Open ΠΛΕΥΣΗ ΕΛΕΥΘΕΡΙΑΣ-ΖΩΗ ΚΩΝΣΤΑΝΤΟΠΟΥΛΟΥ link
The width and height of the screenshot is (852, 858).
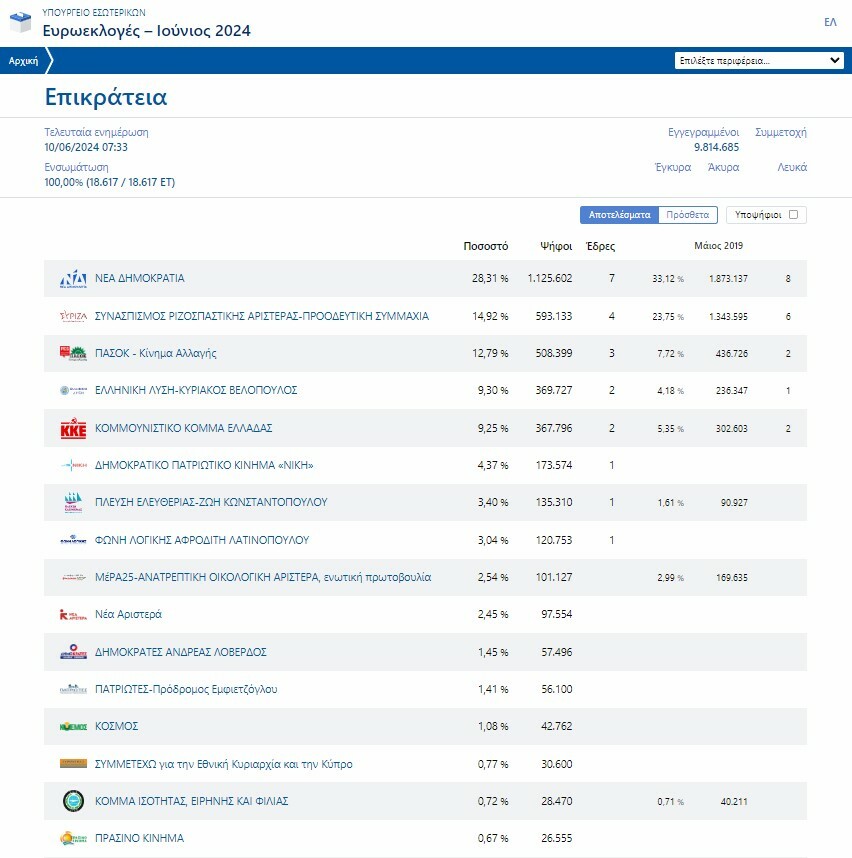tap(211, 502)
